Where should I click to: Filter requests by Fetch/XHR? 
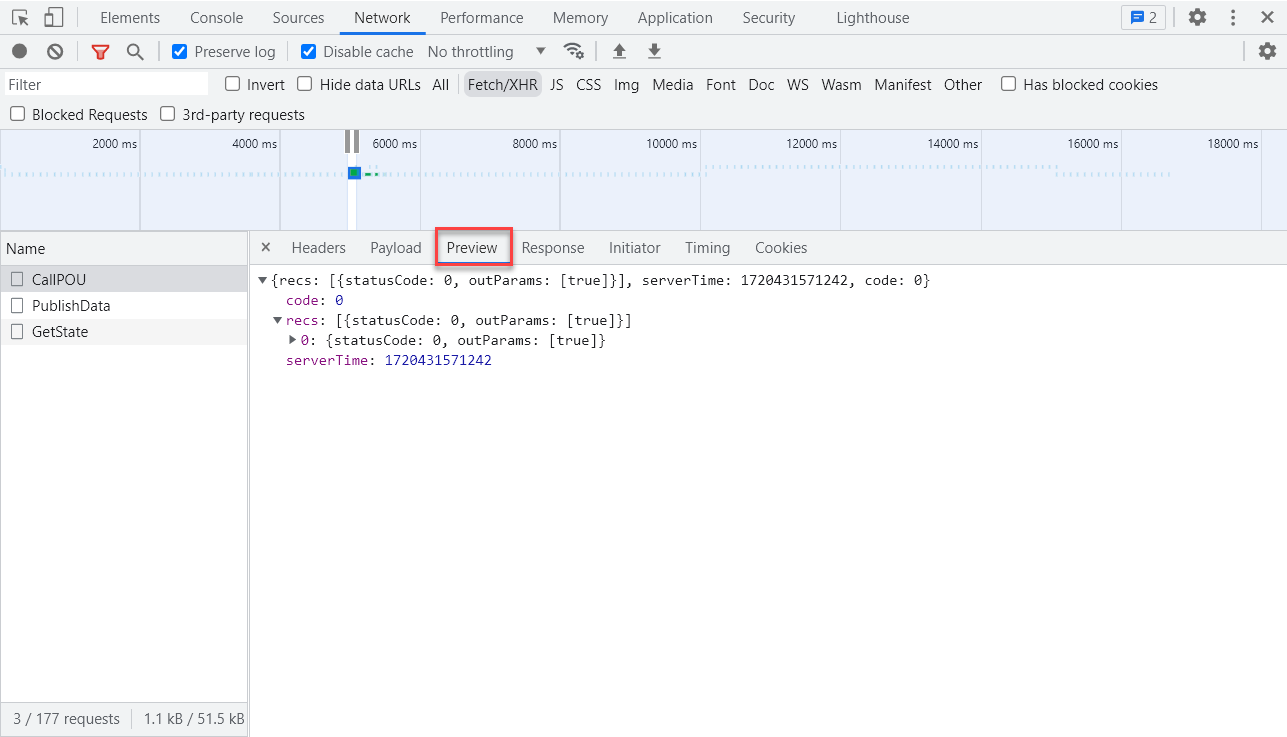pos(503,84)
